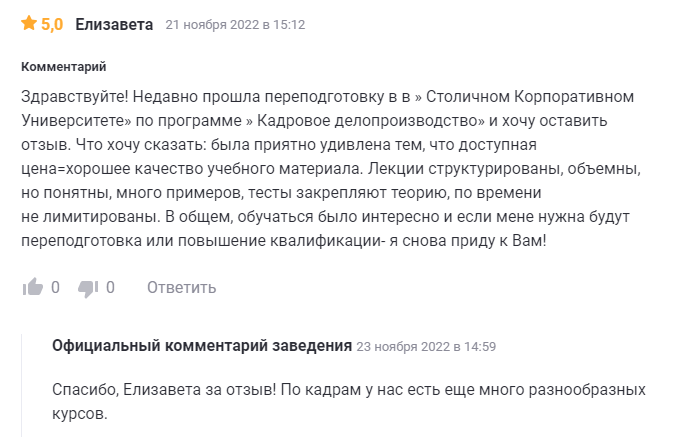Viewport: 700px width, 437px height.
Task: Click the Ответить reply link
Action: click(181, 287)
